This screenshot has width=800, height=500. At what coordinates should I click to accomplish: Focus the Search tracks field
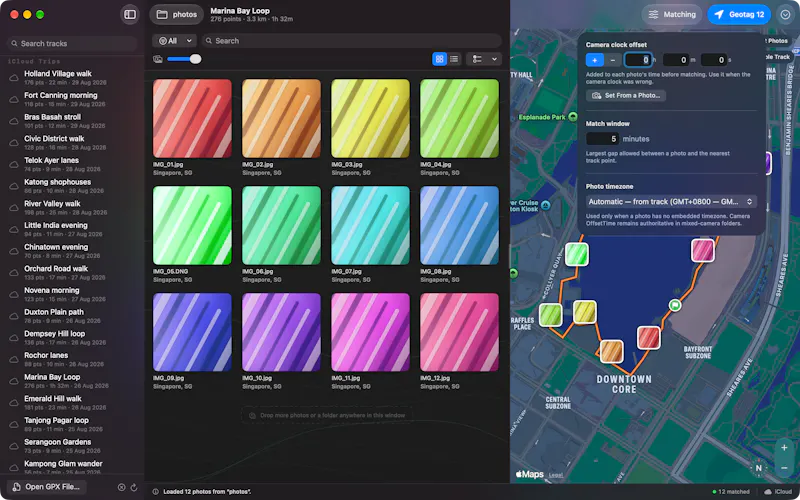point(72,43)
